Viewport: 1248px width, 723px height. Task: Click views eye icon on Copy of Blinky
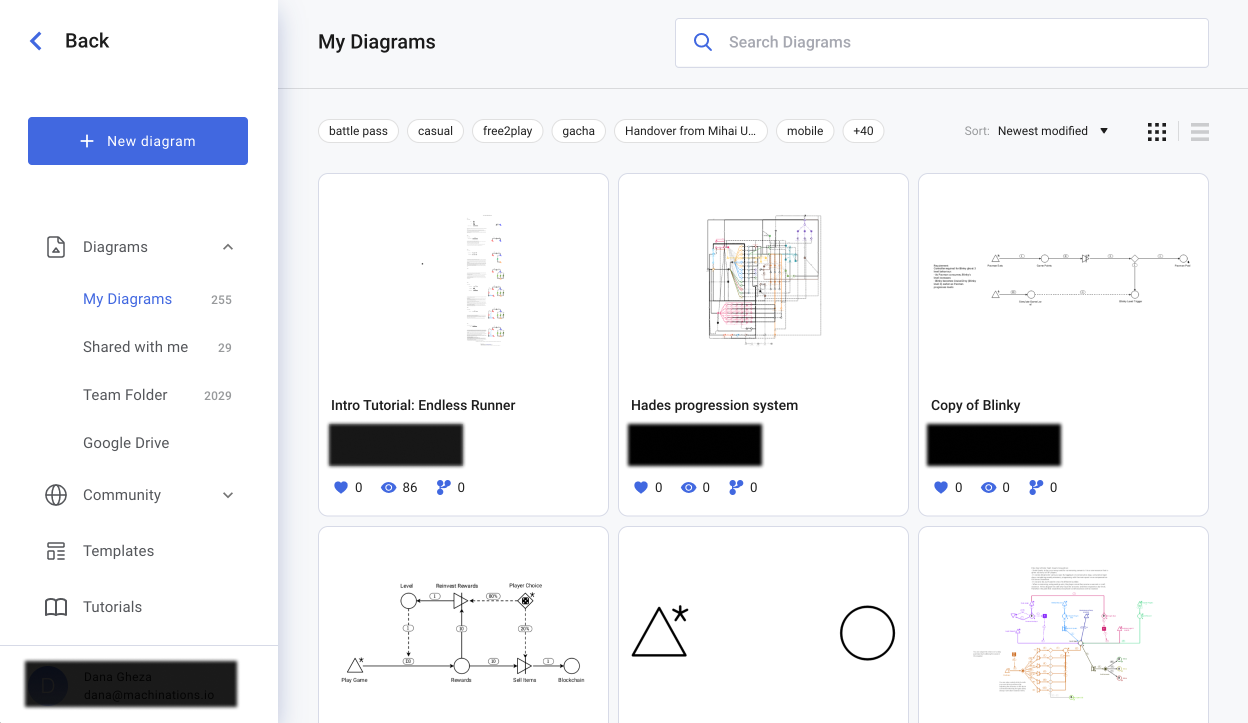point(988,488)
